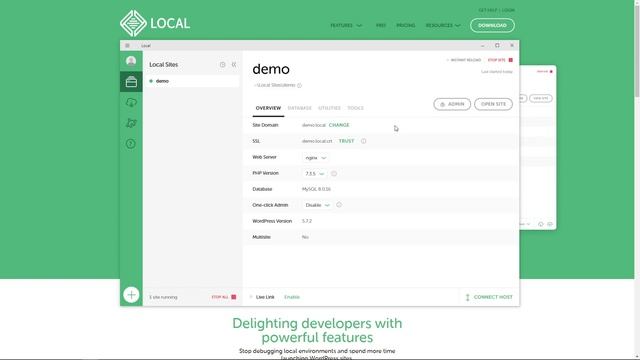Stop all running sites

tap(224, 297)
